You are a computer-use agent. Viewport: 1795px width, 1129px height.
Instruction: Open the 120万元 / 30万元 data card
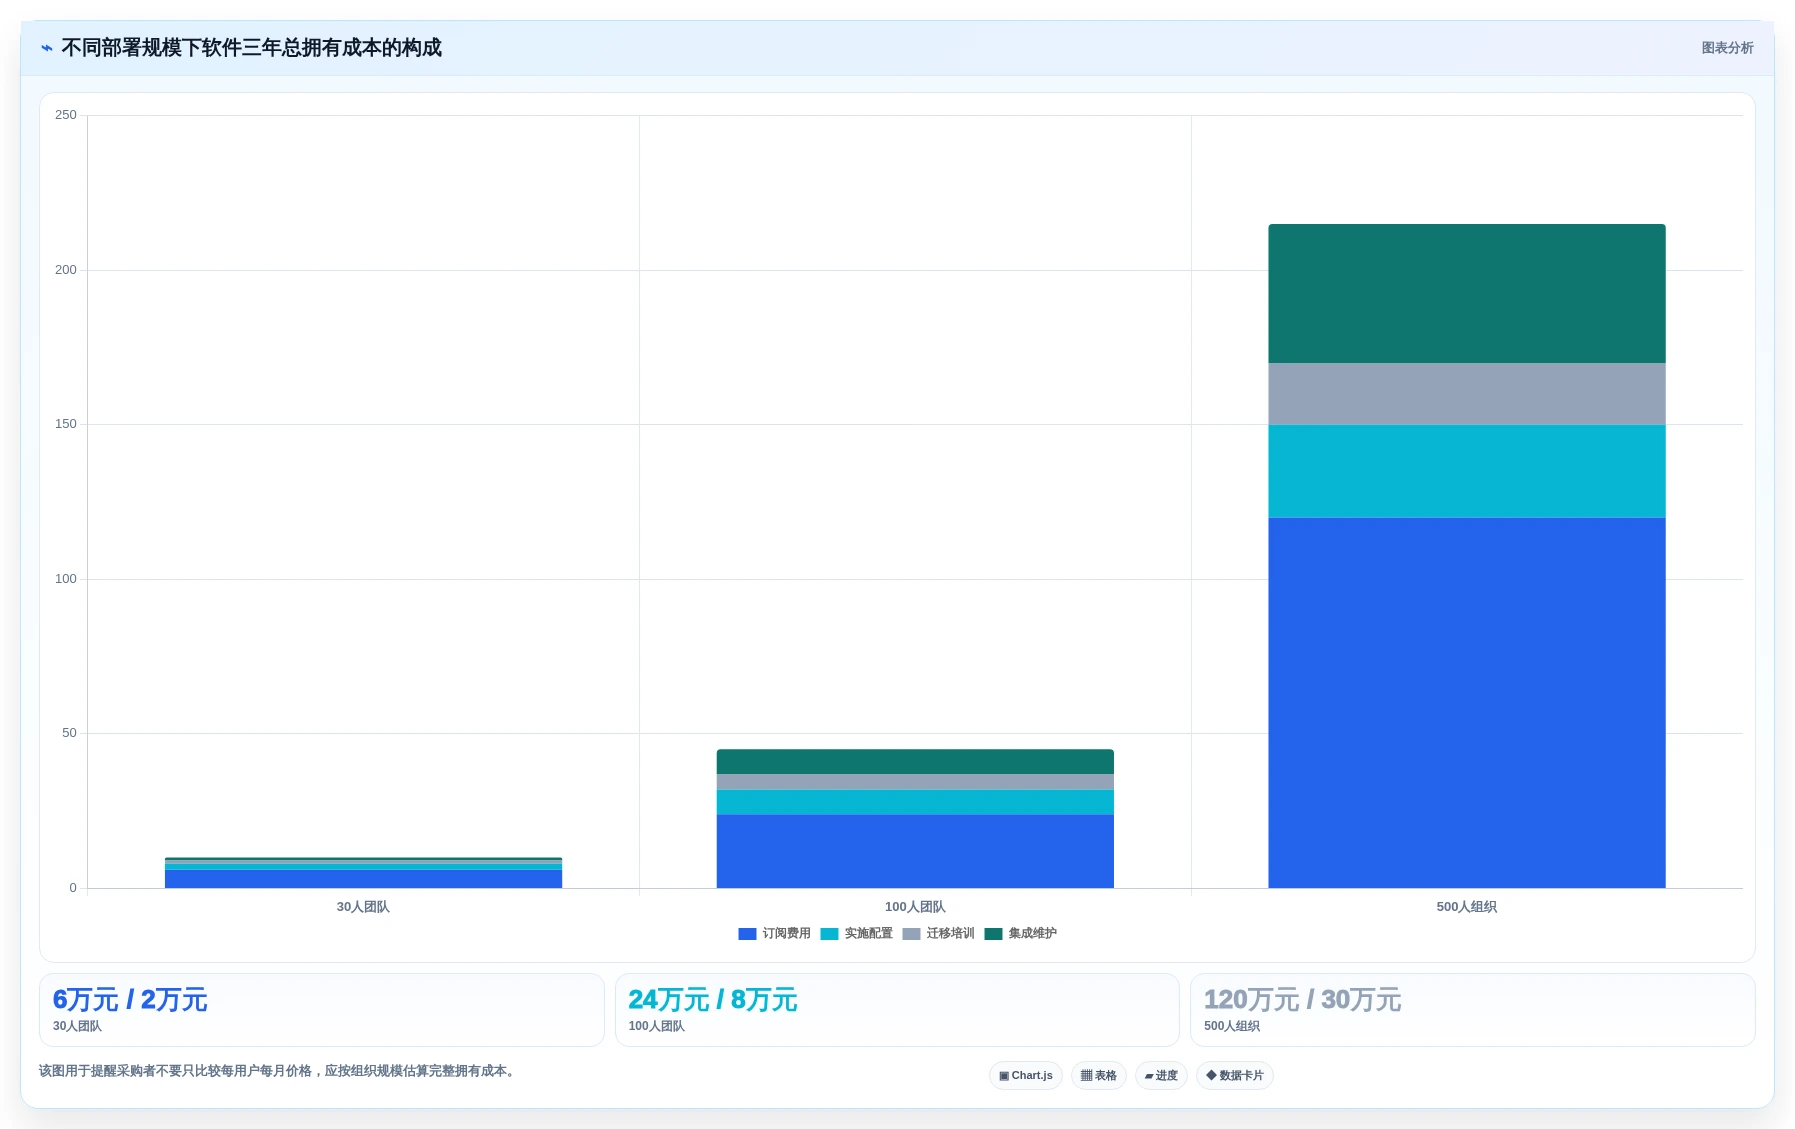[x=1473, y=1010]
